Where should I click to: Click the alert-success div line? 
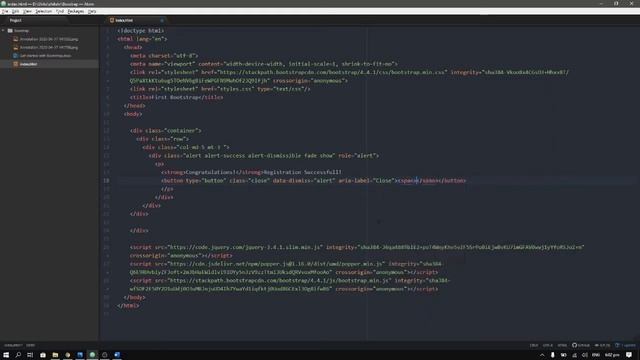click(264, 156)
